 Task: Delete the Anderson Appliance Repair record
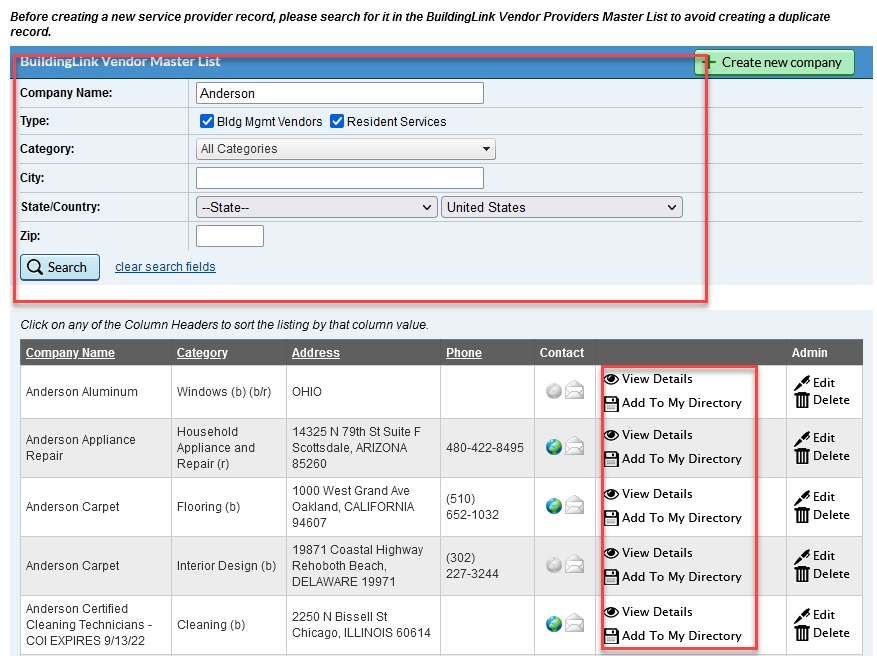pos(822,456)
